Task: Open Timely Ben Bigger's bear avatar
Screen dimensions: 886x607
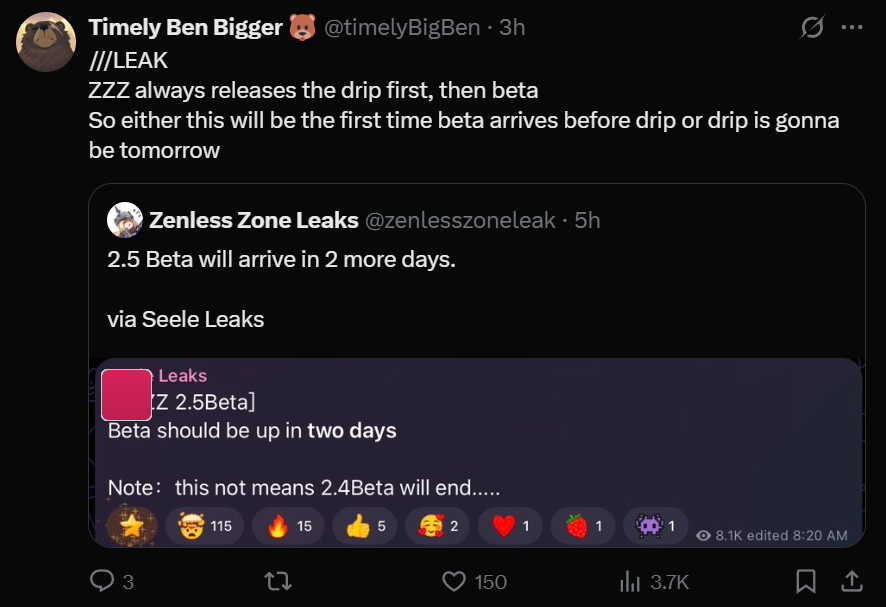Action: pyautogui.click(x=46, y=42)
